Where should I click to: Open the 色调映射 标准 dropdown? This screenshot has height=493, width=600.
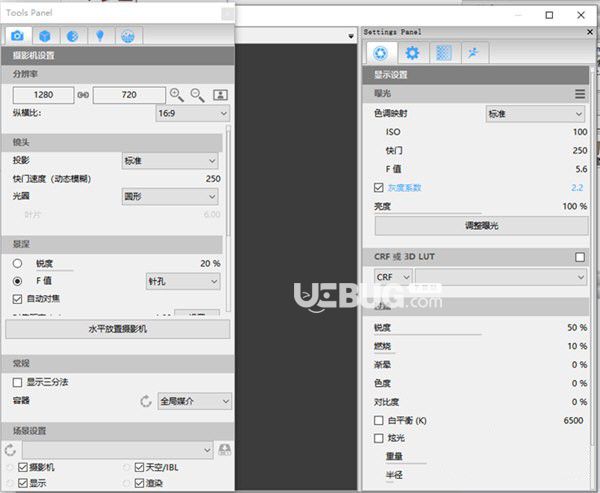tap(535, 114)
